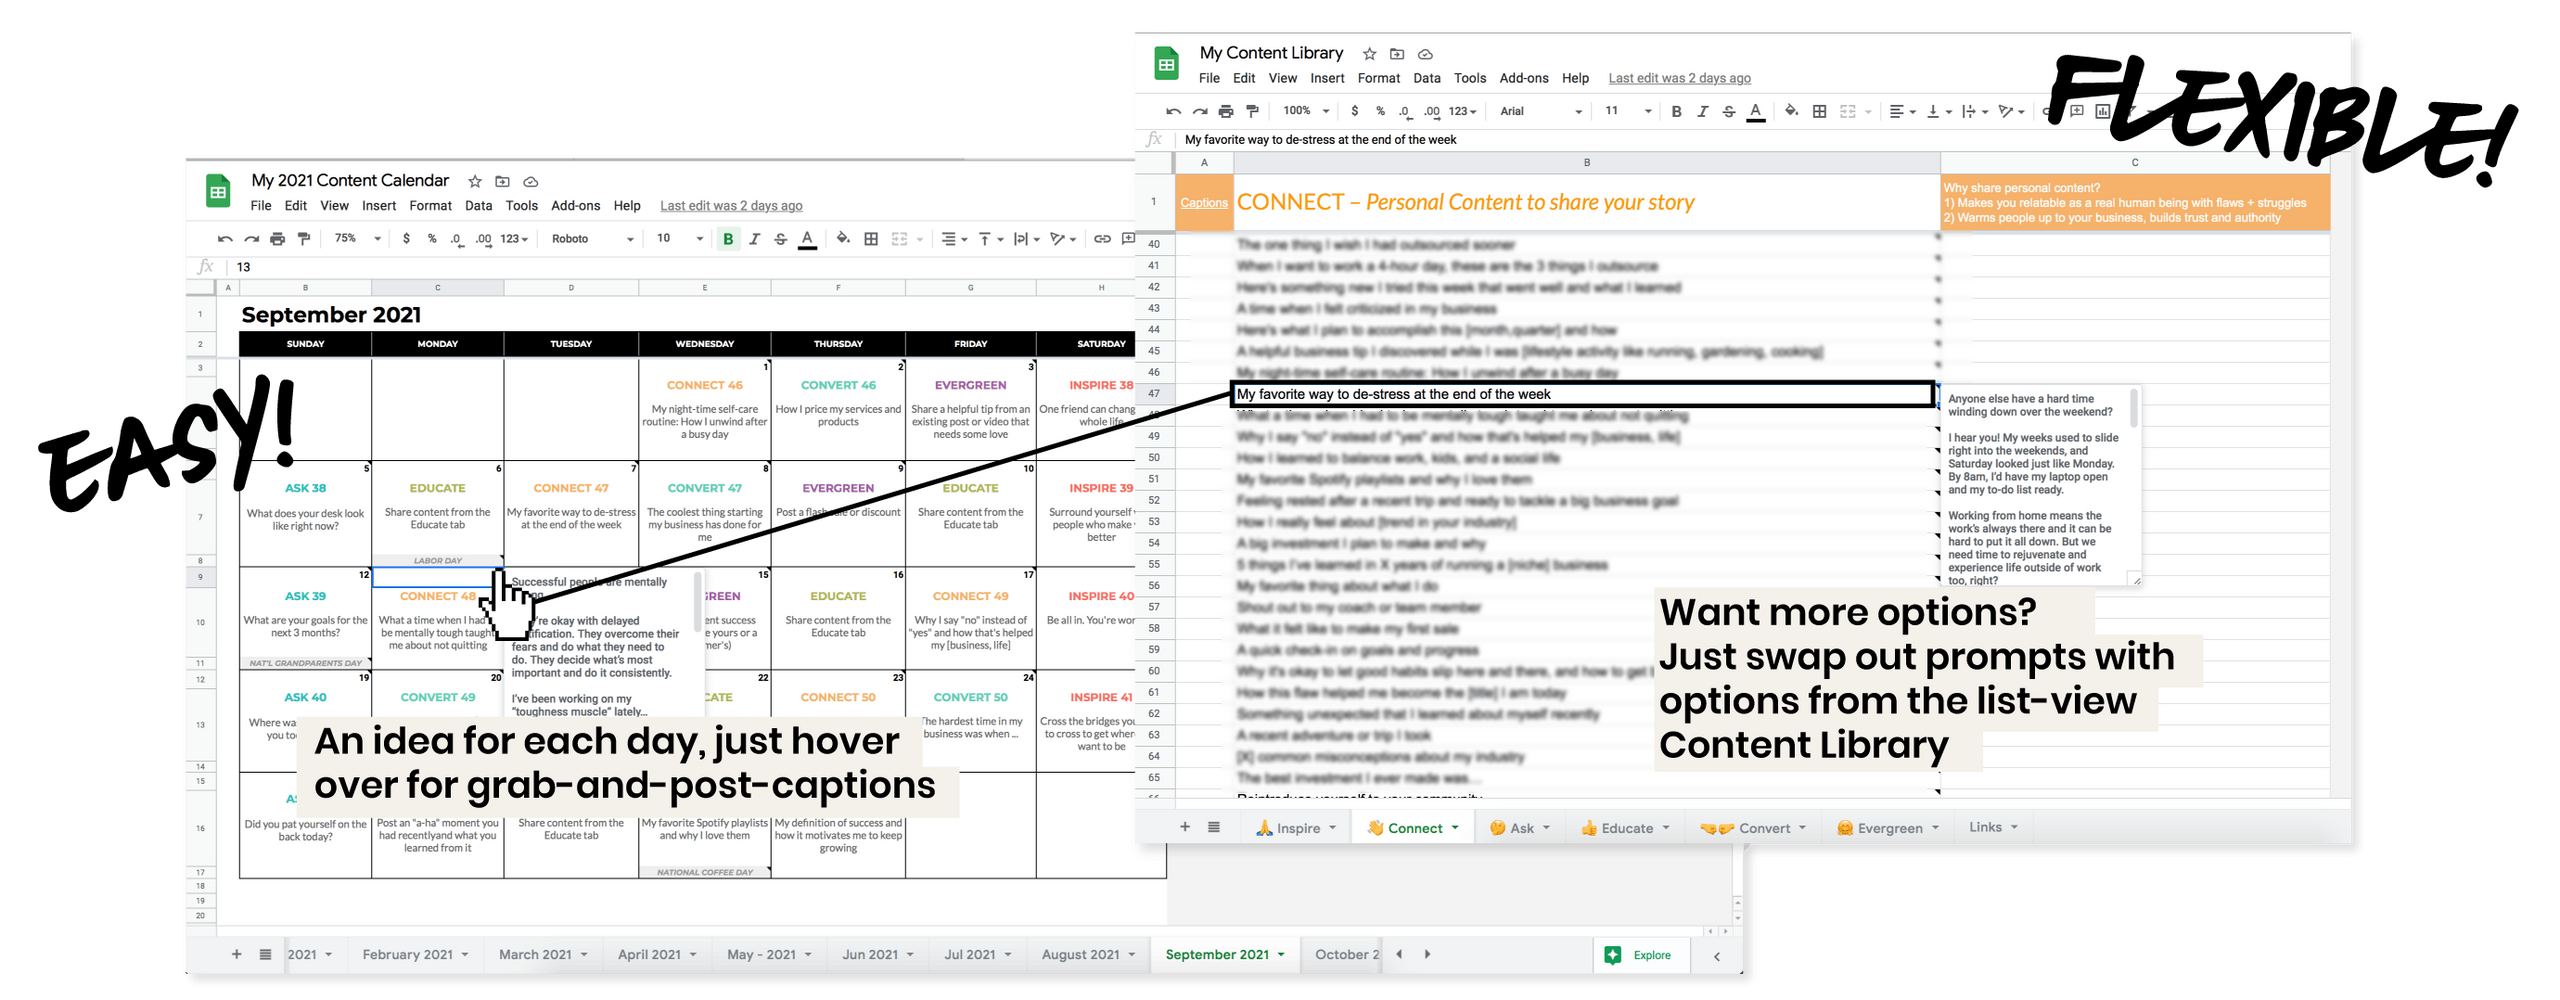Switch to the February 2021 sheet tab
The image size is (2560, 1000).
point(415,955)
